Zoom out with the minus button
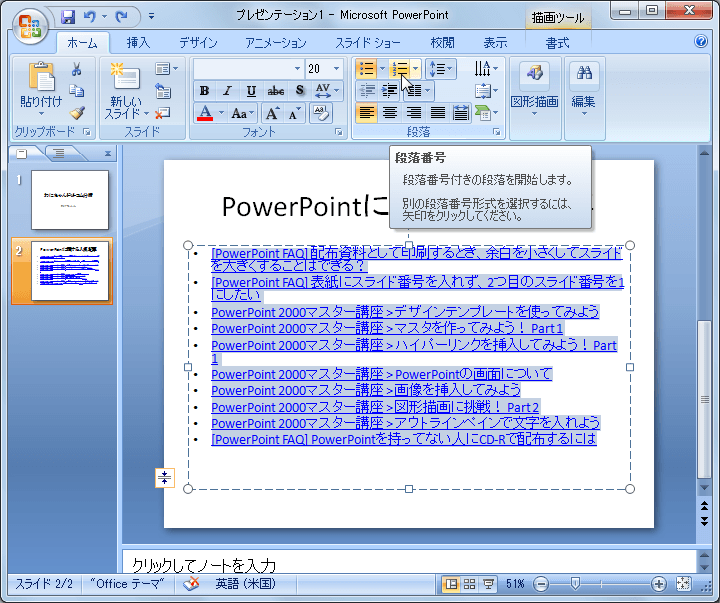The width and height of the screenshot is (720, 603). click(x=541, y=584)
